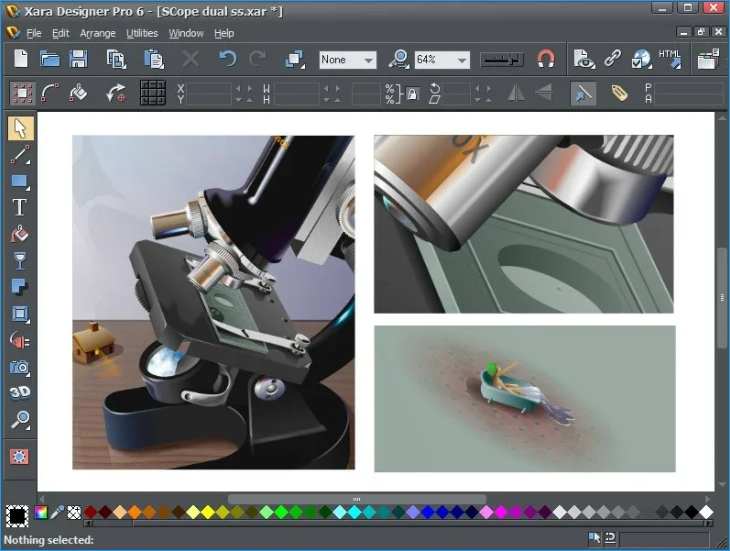This screenshot has width=730, height=551.
Task: Click the width W input field
Action: 297,87
